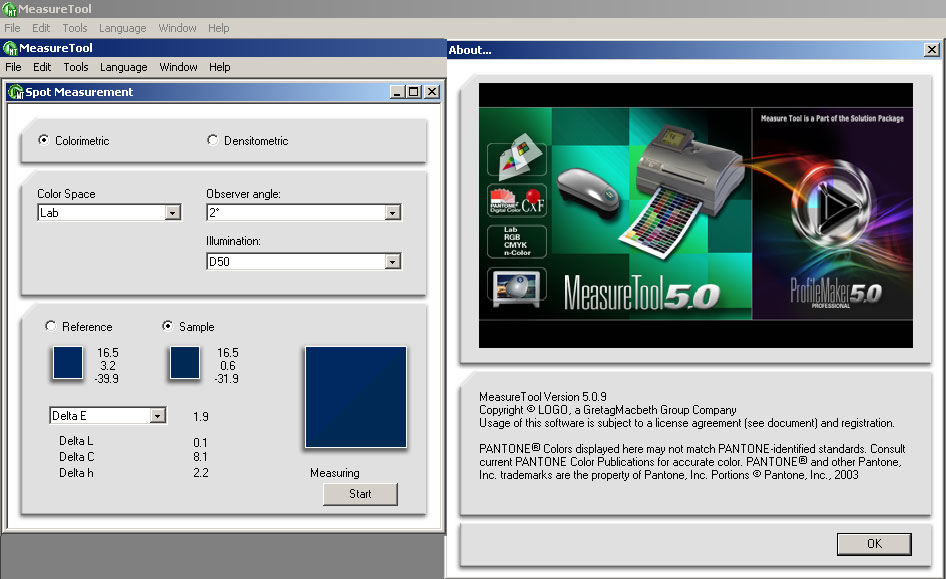
Task: Click the Lab RGB CMYK n-Color icon
Action: coord(516,241)
